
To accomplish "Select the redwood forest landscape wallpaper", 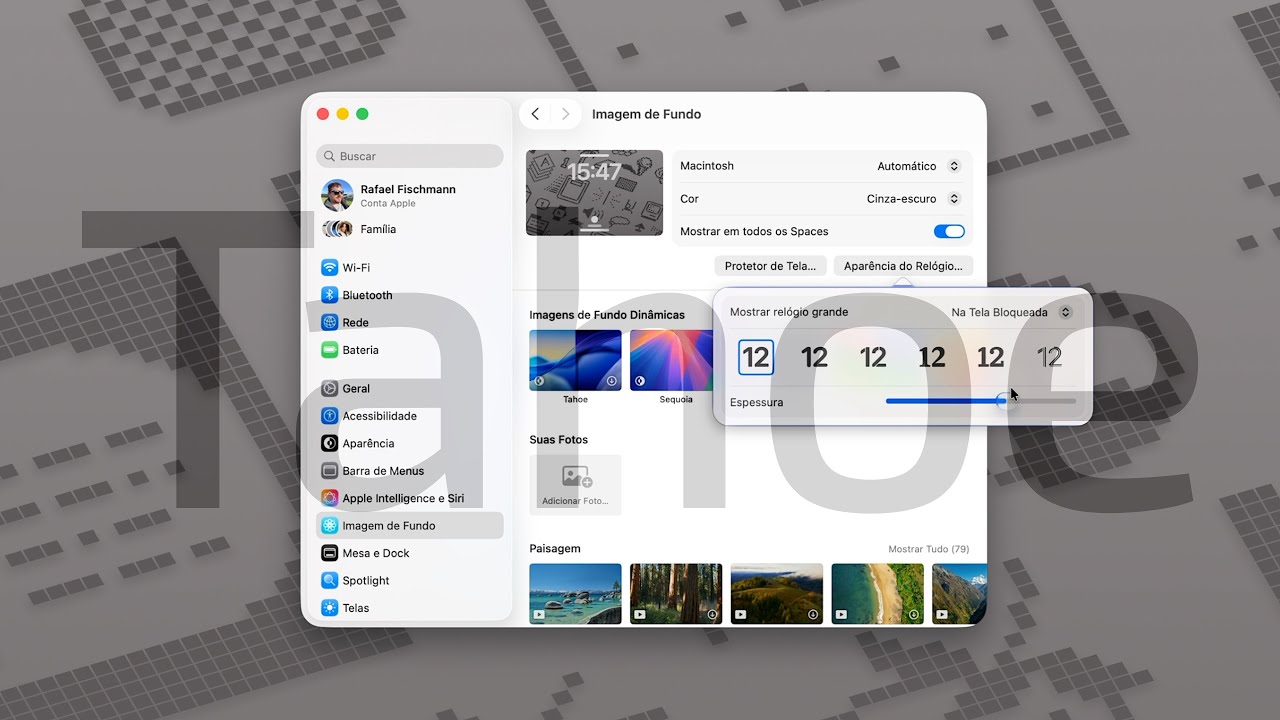I will click(676, 593).
